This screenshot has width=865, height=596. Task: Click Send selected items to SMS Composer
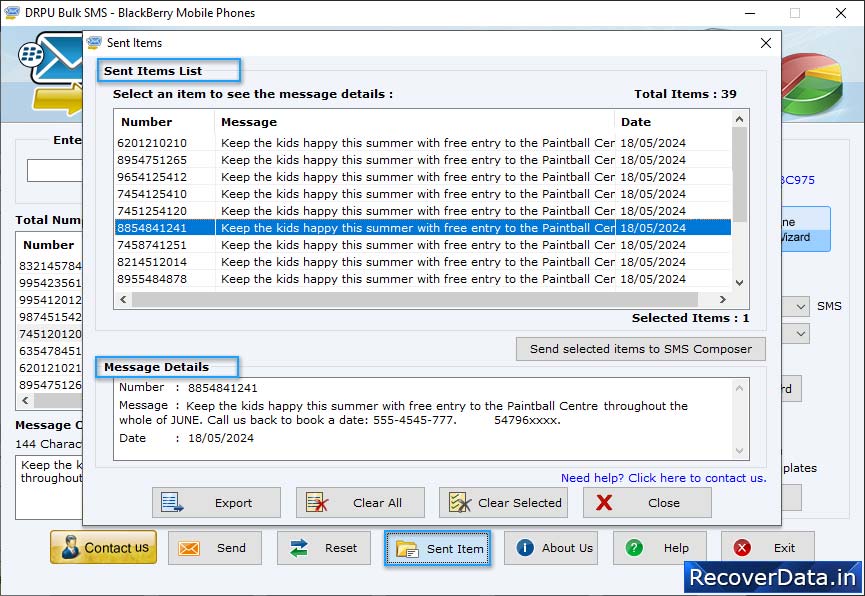point(640,349)
